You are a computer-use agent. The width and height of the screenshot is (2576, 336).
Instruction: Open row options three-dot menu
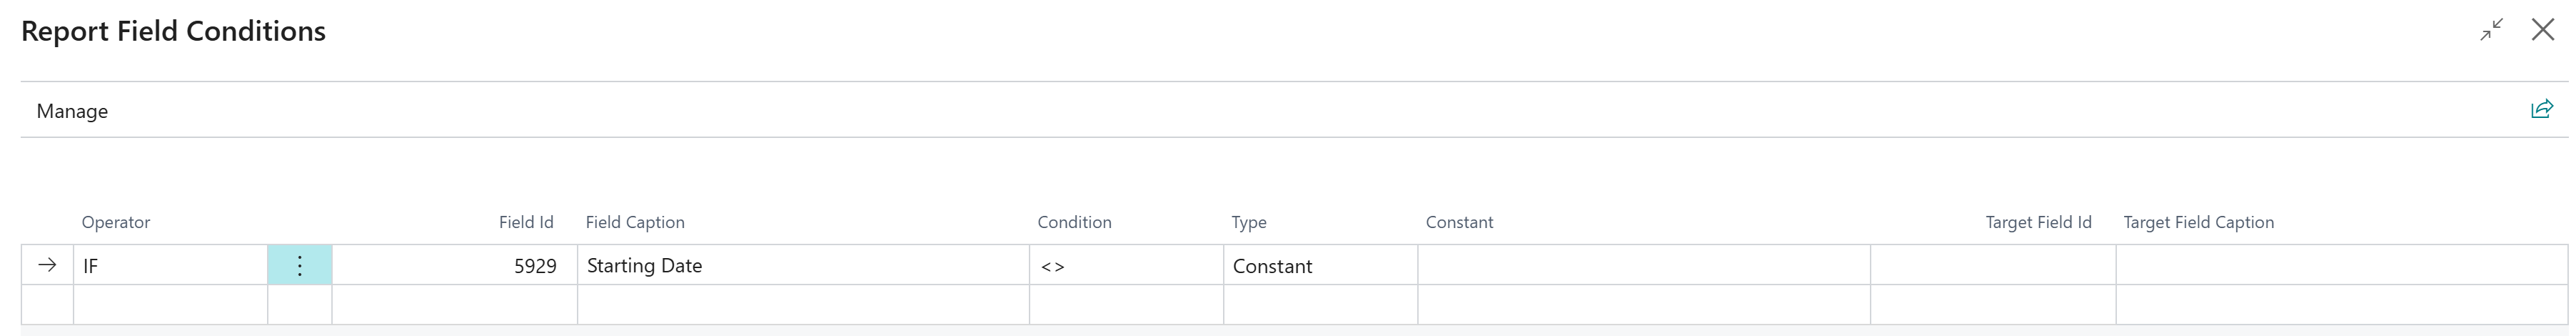[x=299, y=266]
